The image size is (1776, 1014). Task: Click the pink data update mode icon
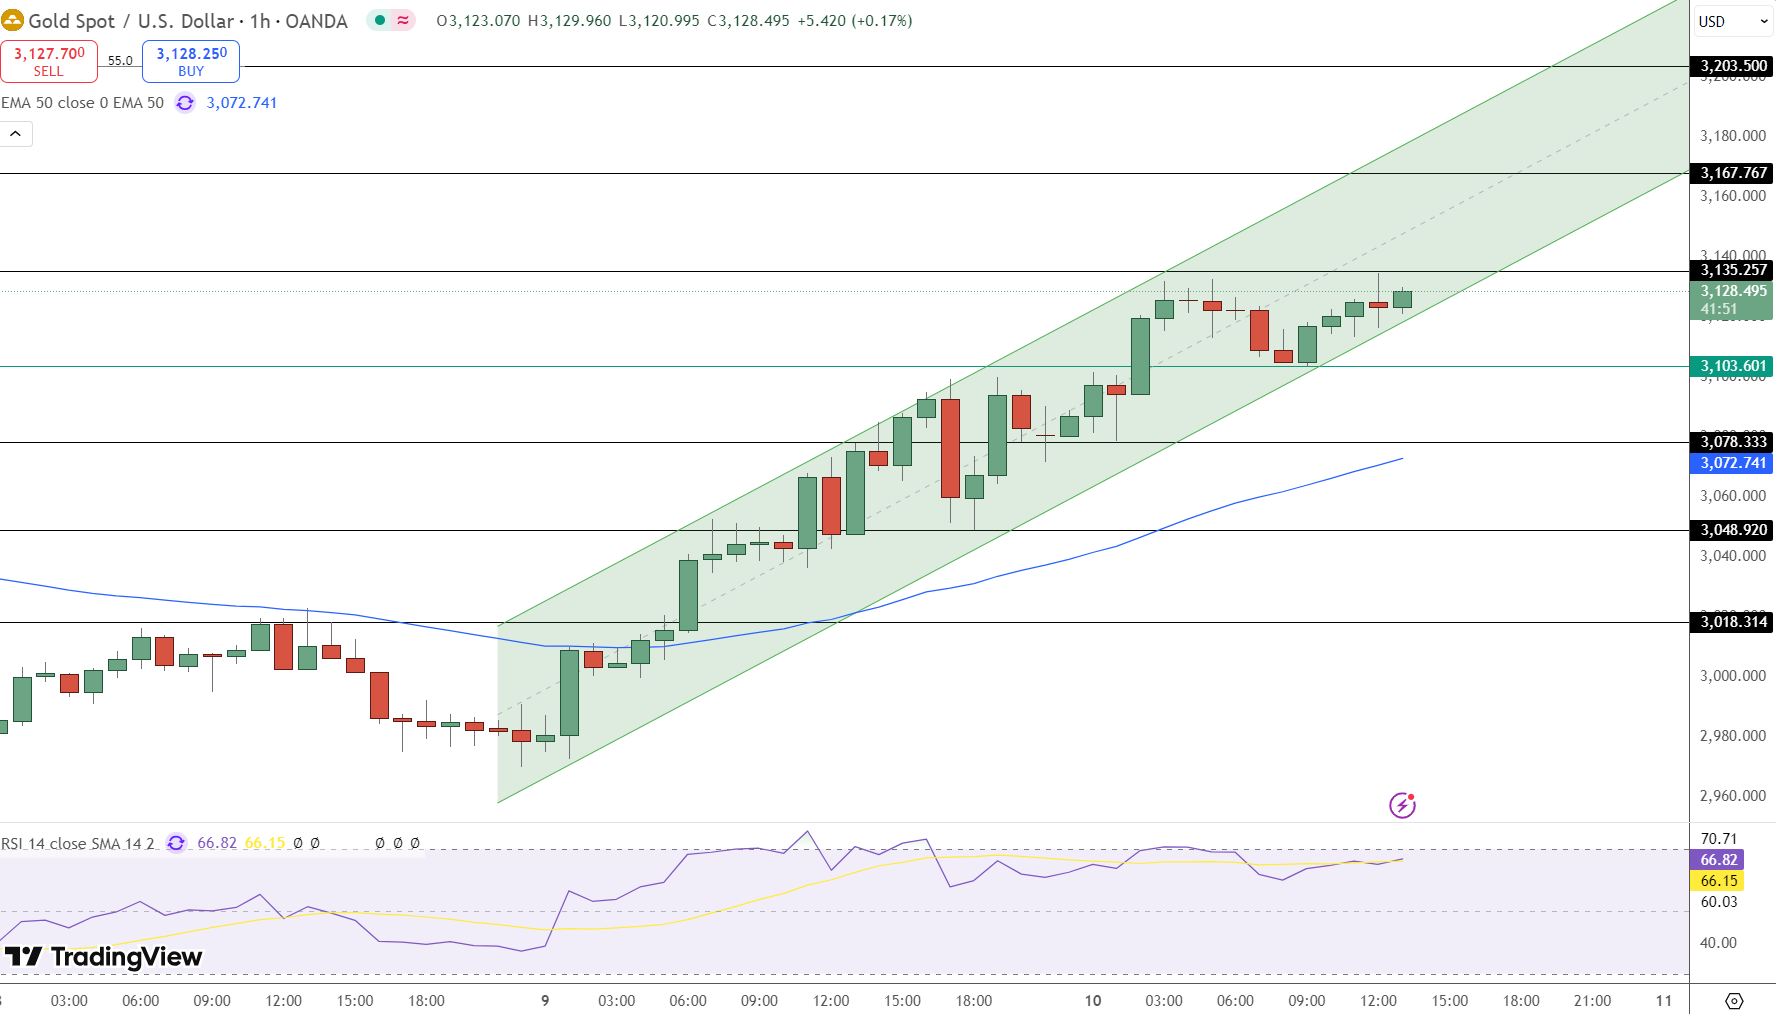tap(403, 20)
